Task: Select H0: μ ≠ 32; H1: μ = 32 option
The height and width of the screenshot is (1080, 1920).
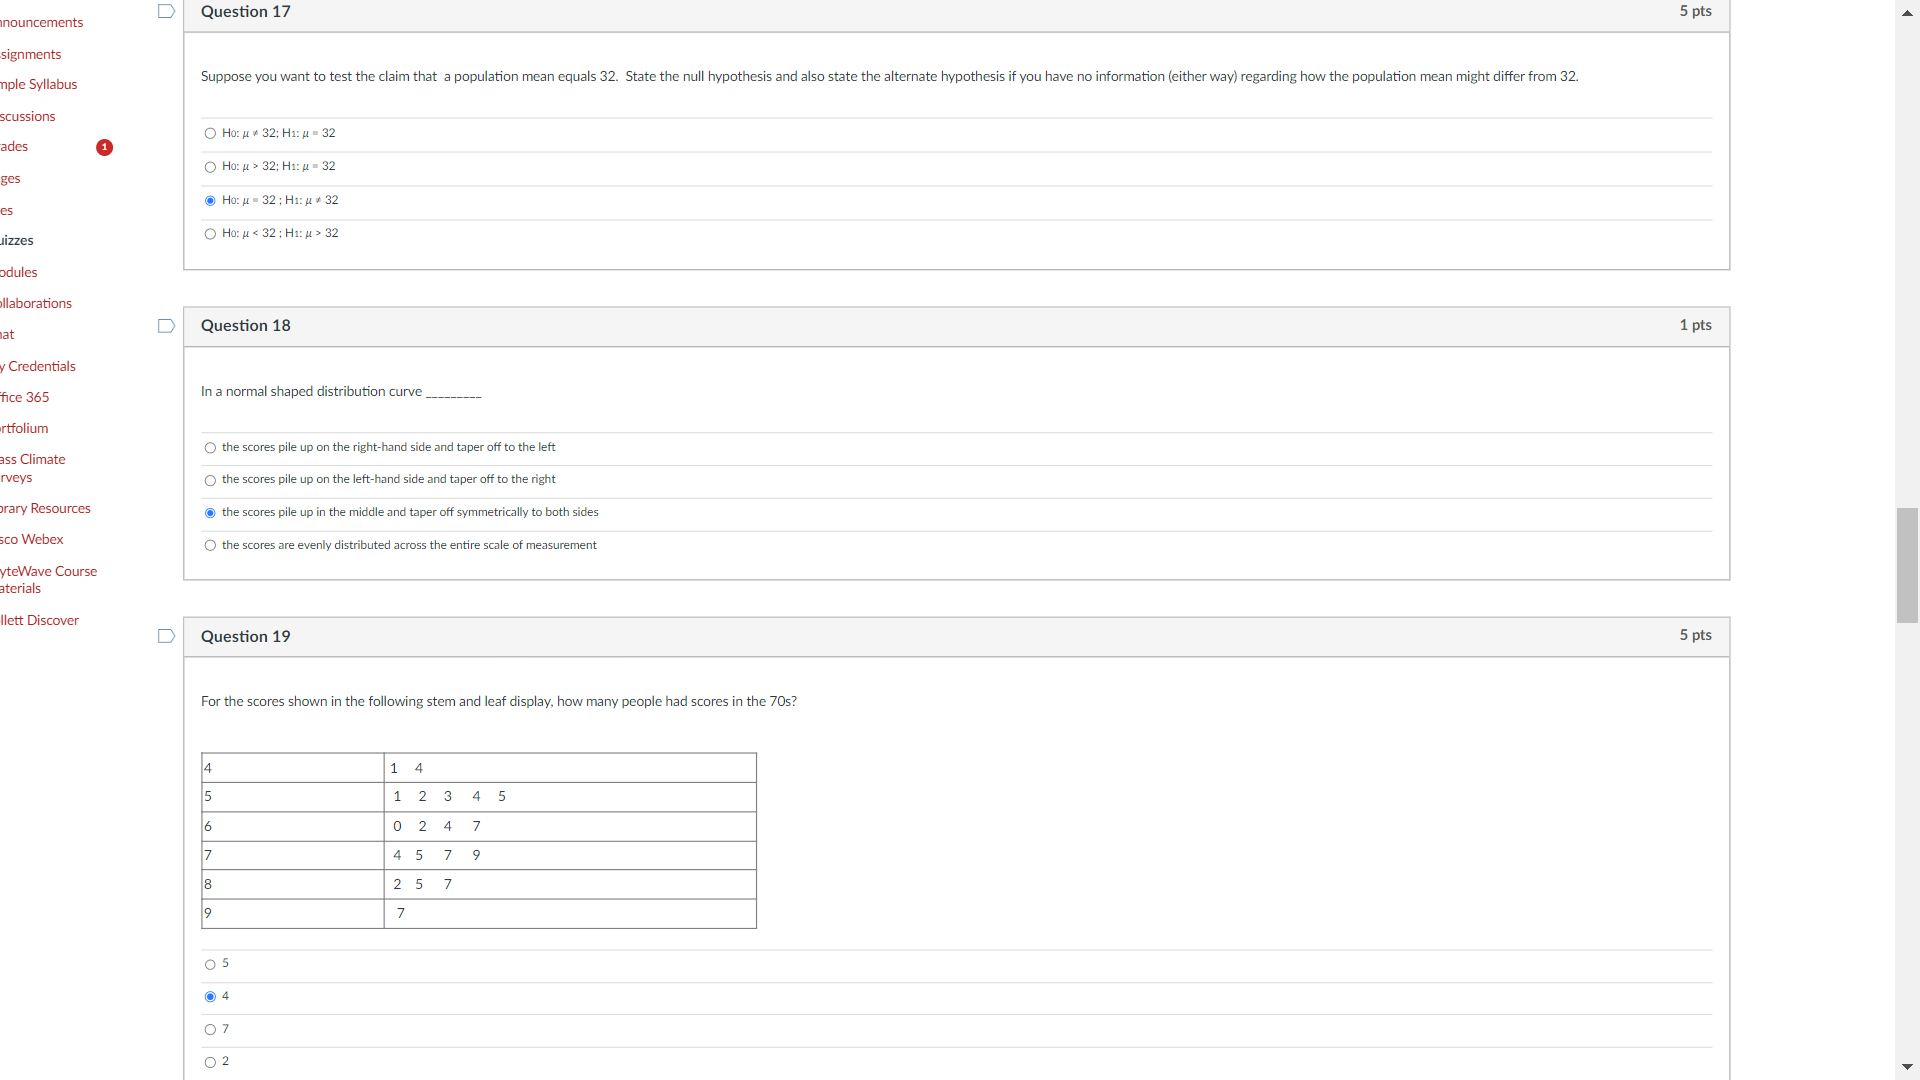Action: [210, 133]
